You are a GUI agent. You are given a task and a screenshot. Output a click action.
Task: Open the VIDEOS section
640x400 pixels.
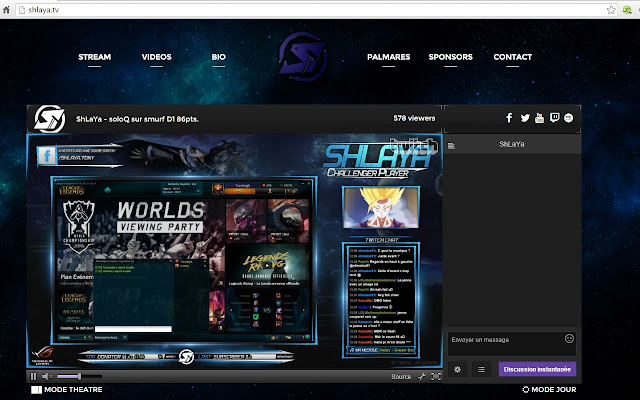pos(156,57)
